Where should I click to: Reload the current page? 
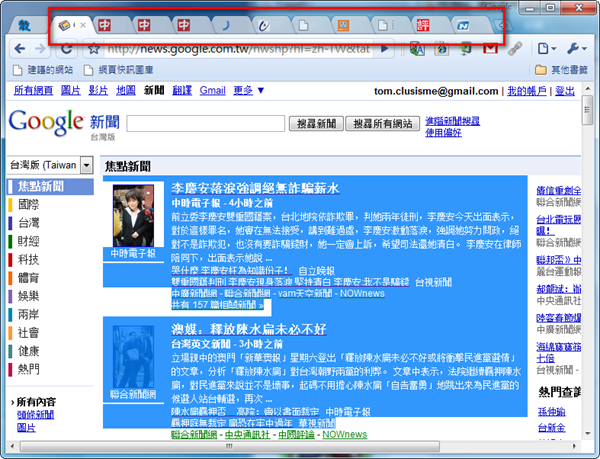(67, 49)
